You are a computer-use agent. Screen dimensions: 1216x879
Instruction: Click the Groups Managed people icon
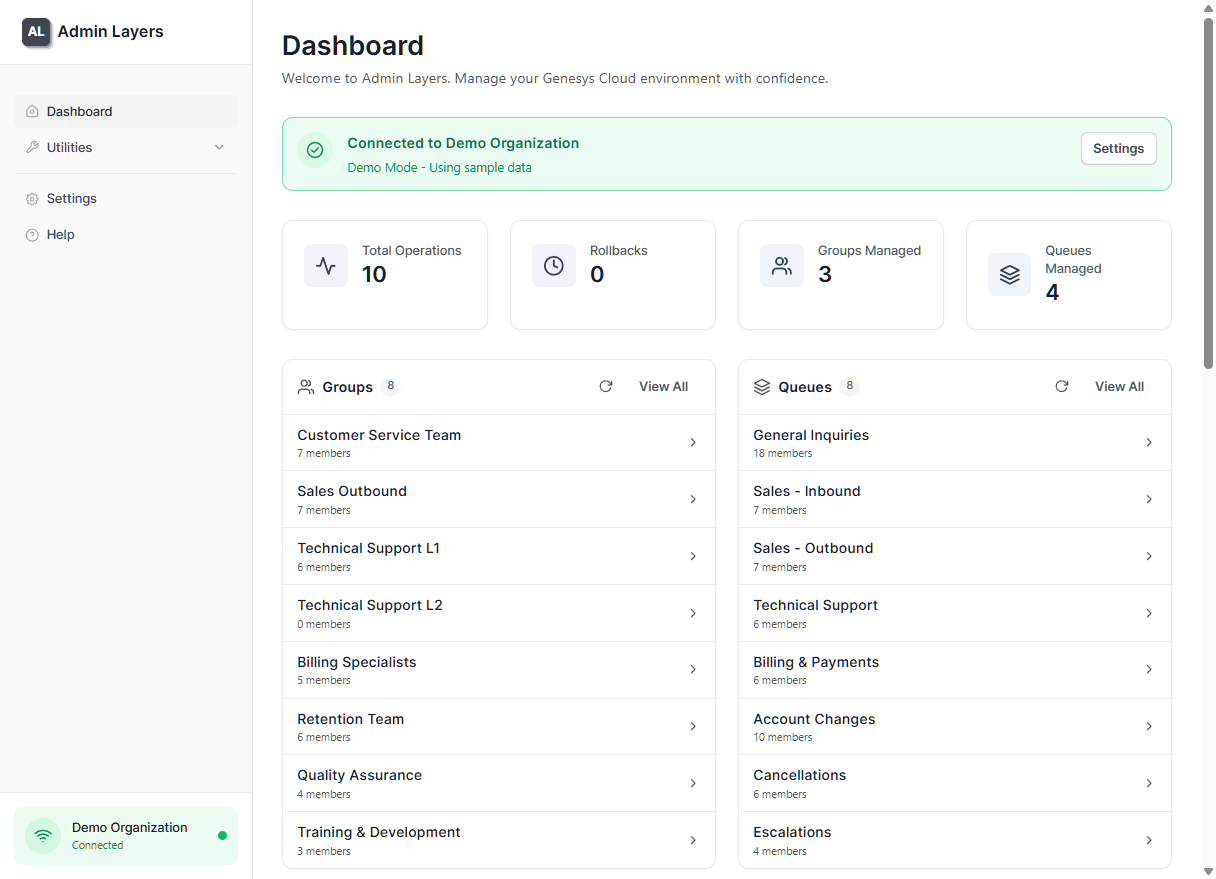tap(782, 265)
